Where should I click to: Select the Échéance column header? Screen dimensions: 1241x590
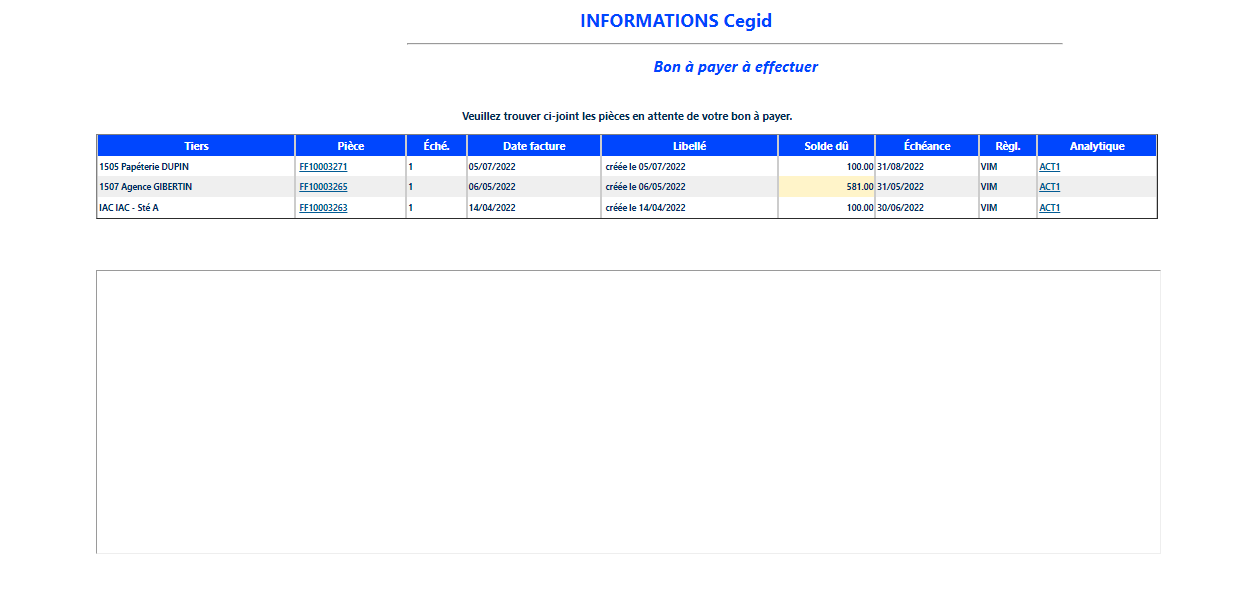(x=926, y=146)
